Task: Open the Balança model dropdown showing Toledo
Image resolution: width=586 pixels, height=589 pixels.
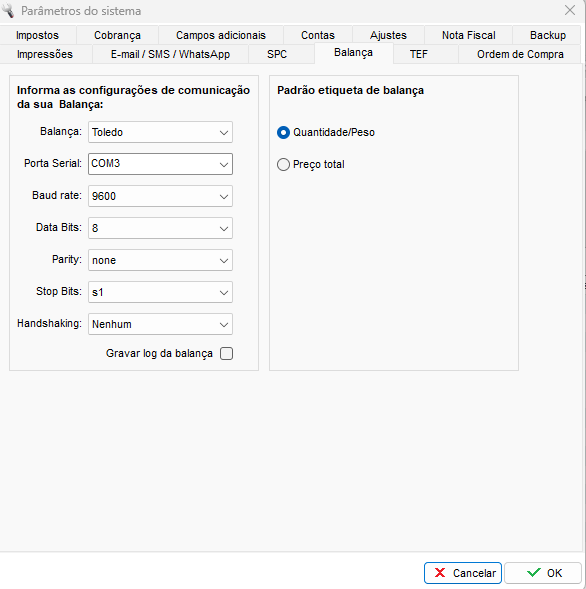Action: click(160, 132)
